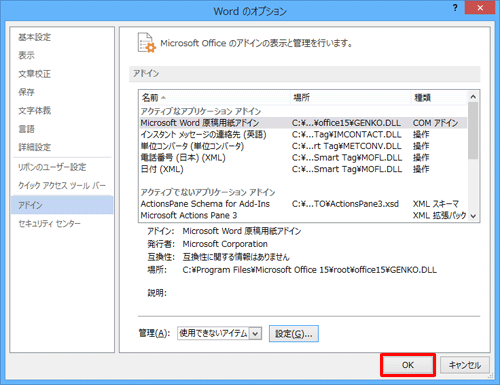
Task: Click the アクティブなアプリケーション アドイン group header
Action: (x=201, y=111)
